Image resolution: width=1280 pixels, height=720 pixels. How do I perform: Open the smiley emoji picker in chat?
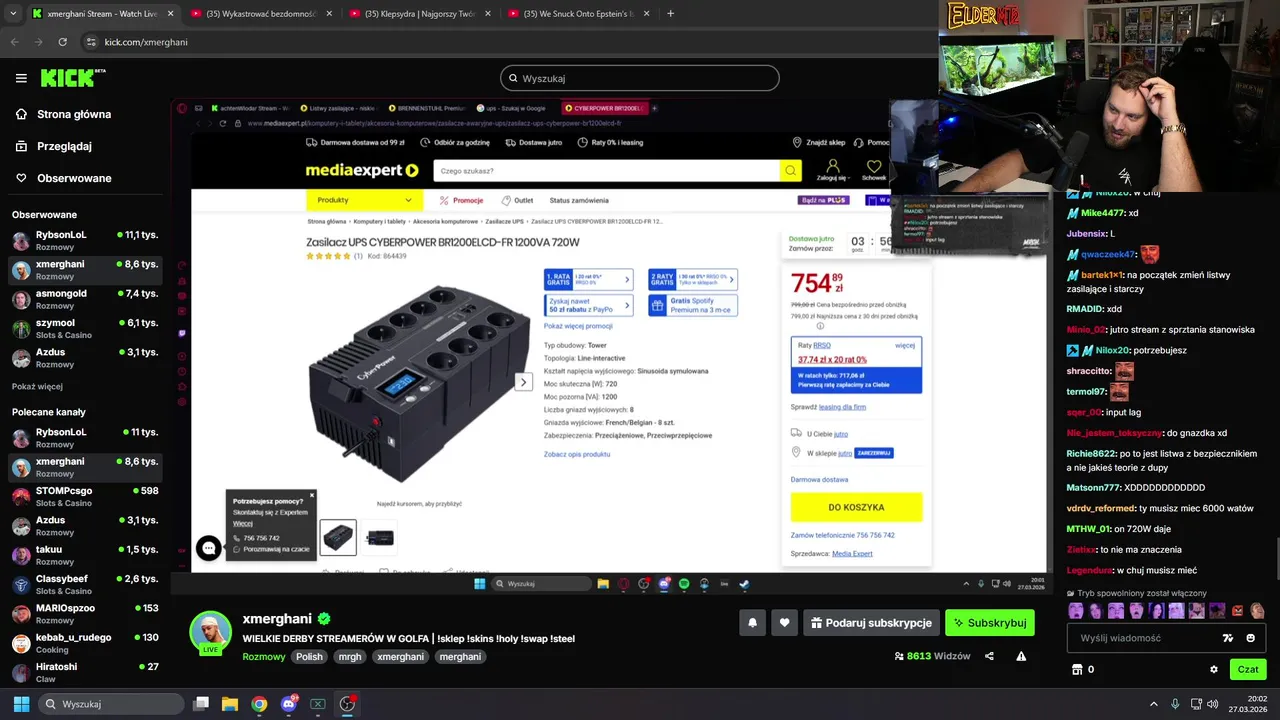point(1251,638)
